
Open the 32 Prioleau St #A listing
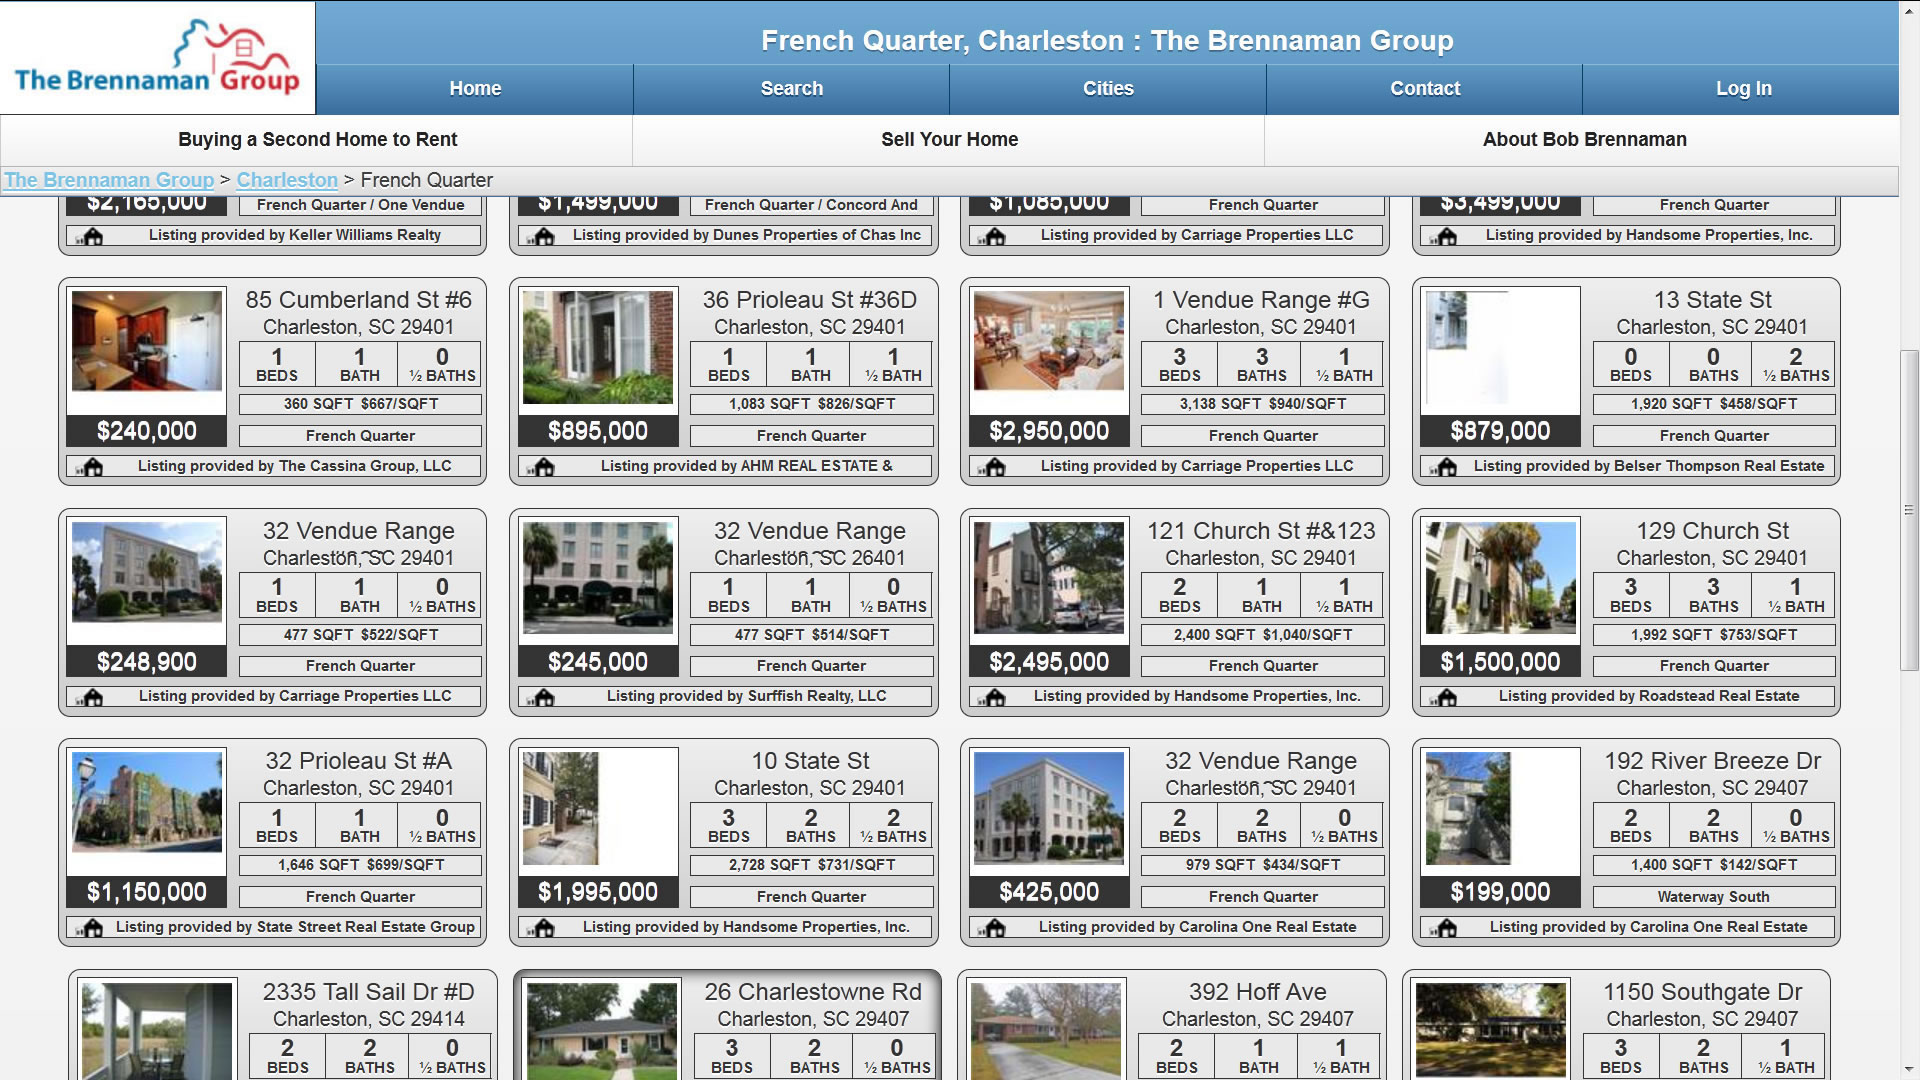tap(359, 761)
